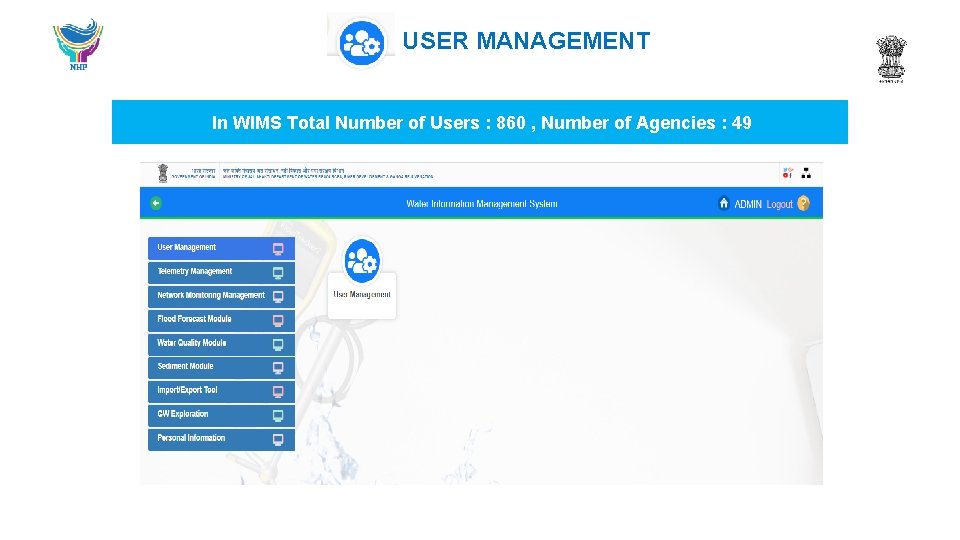Image resolution: width=960 pixels, height=540 pixels.
Task: Click the User Management tile label
Action: pyautogui.click(x=362, y=294)
